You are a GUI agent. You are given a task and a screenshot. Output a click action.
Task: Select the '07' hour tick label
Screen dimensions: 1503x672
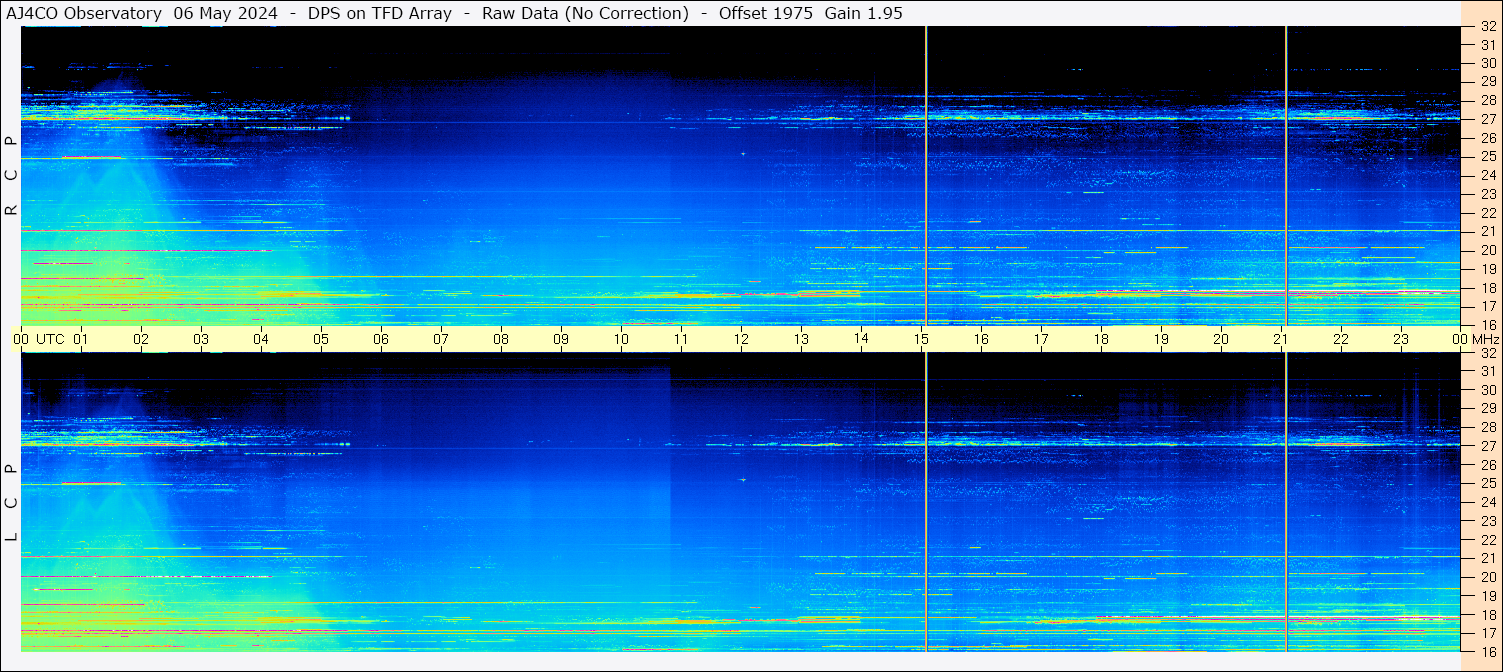(x=441, y=339)
